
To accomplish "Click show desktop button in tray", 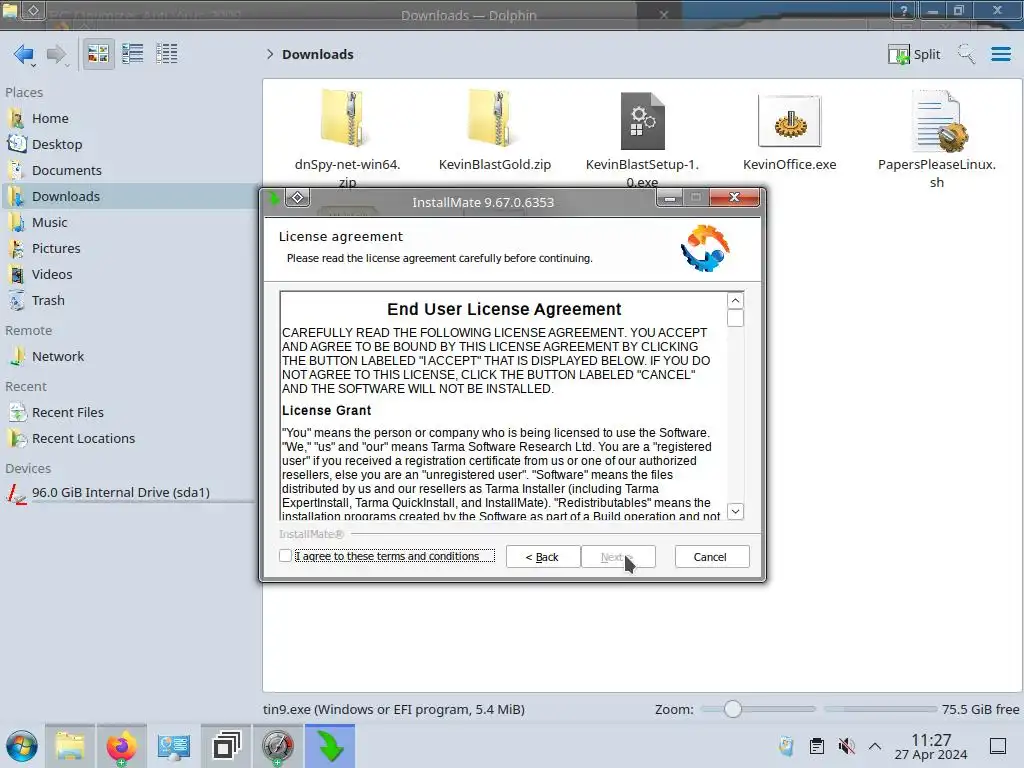I will click(x=998, y=746).
